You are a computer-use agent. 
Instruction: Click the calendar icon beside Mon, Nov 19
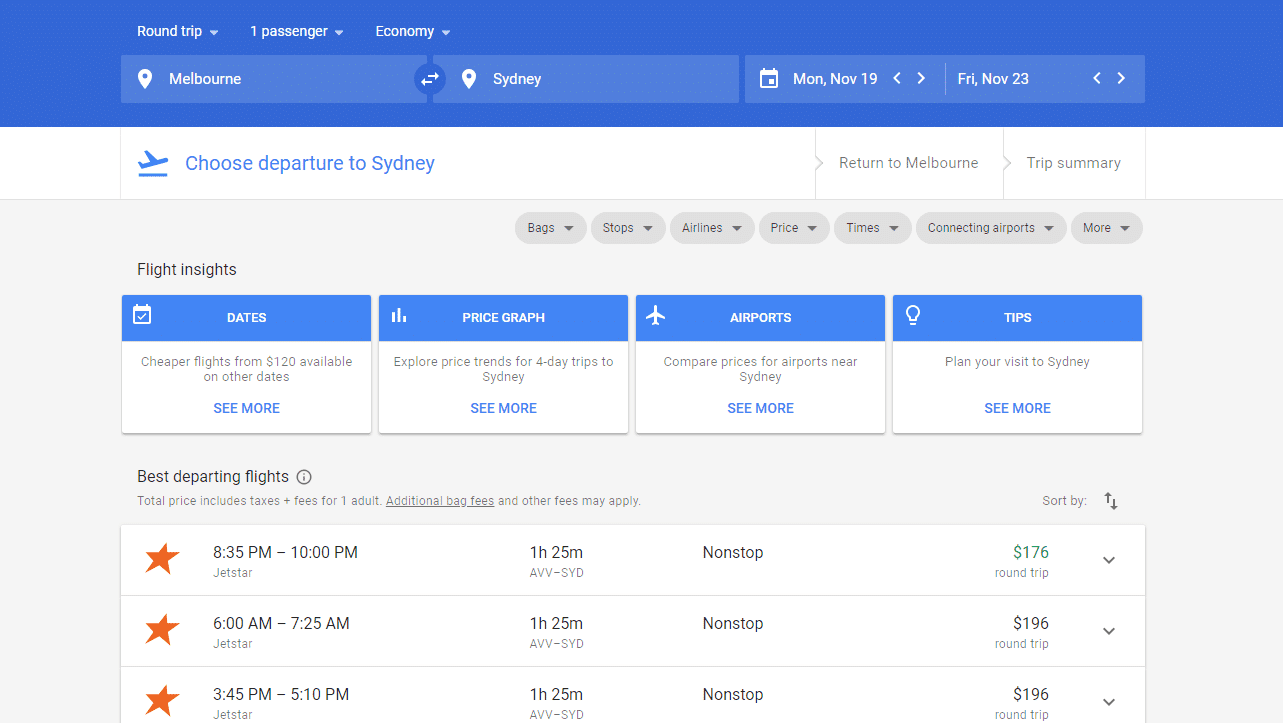click(x=769, y=78)
